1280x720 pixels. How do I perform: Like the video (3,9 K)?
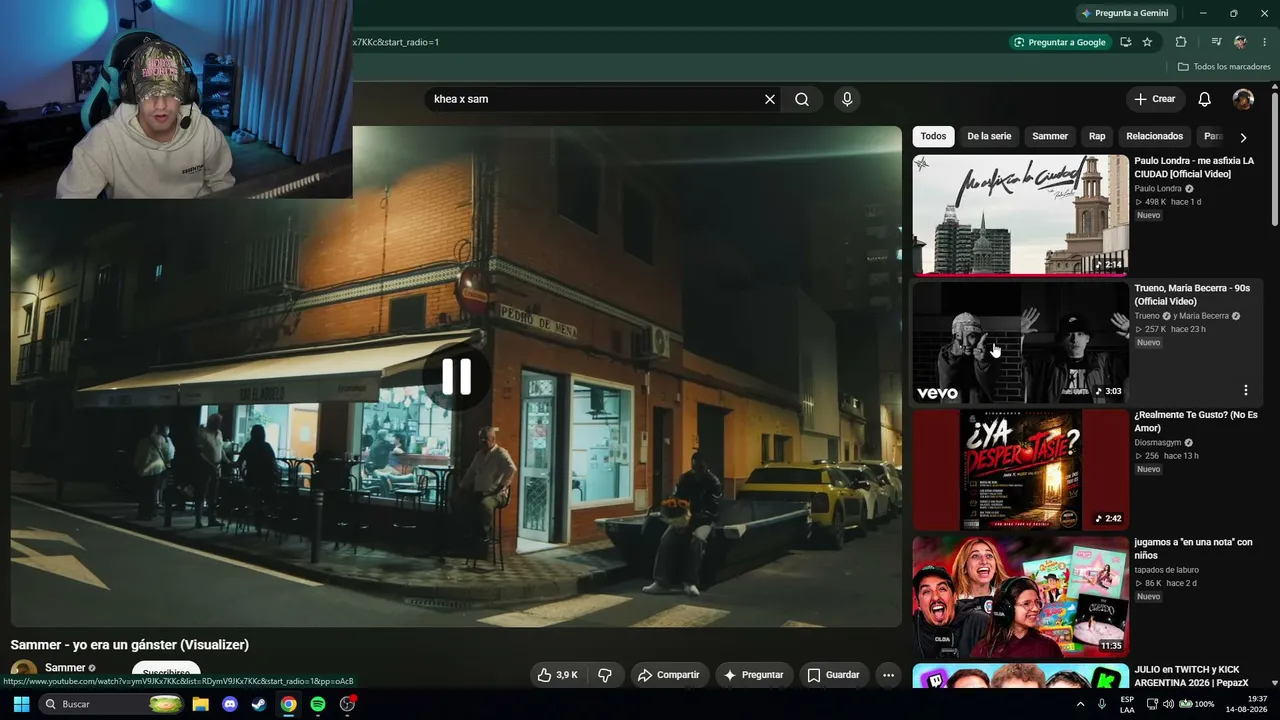point(557,675)
